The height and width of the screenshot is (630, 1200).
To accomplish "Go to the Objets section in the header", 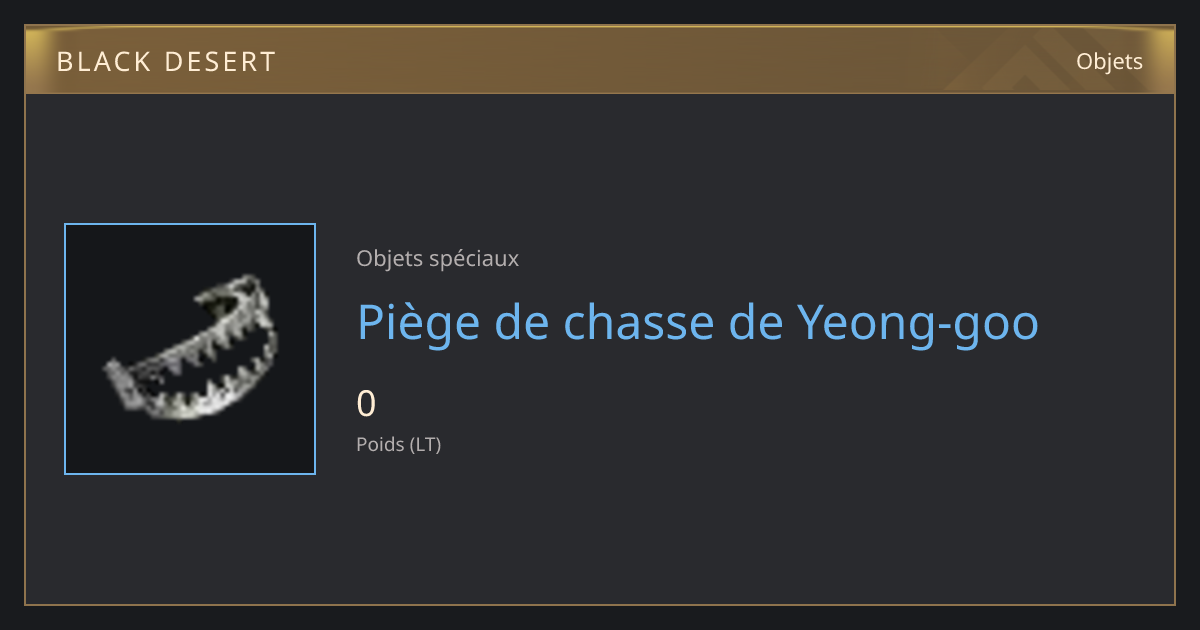I will 1109,61.
